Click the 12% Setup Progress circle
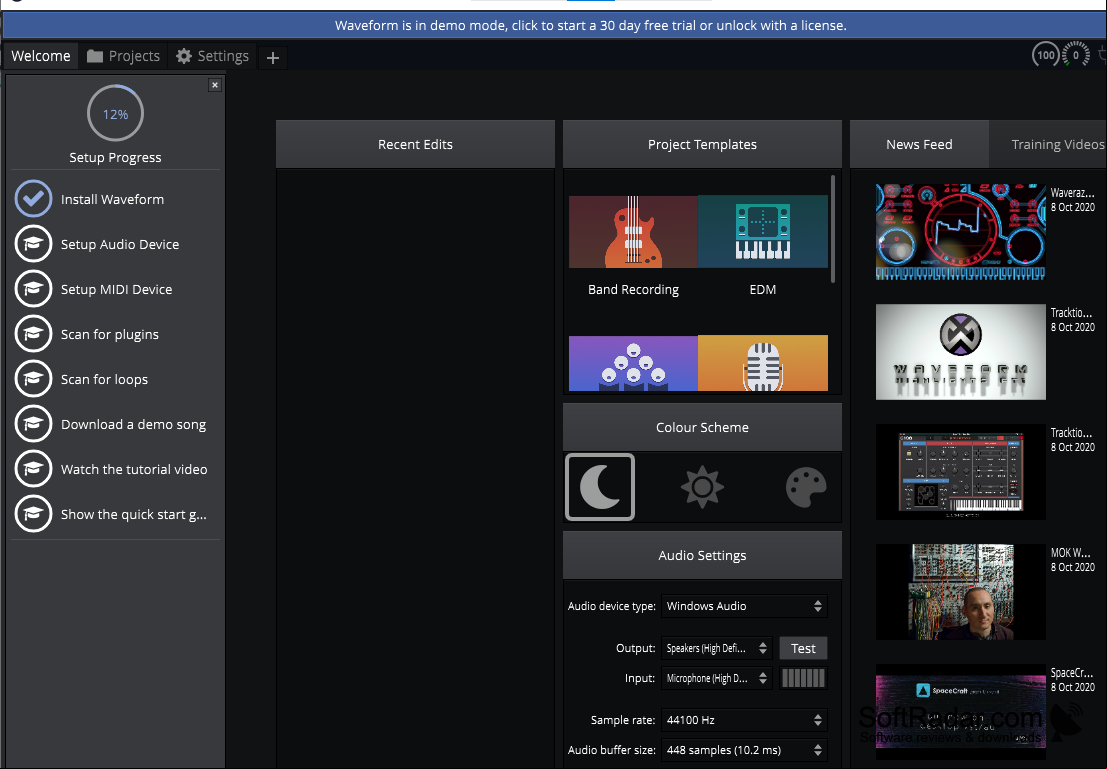Screen dimensions: 1107x769 tap(115, 114)
